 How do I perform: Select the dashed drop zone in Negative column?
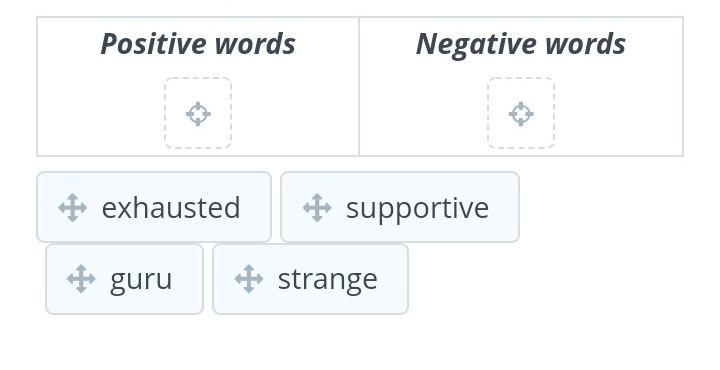[521, 113]
